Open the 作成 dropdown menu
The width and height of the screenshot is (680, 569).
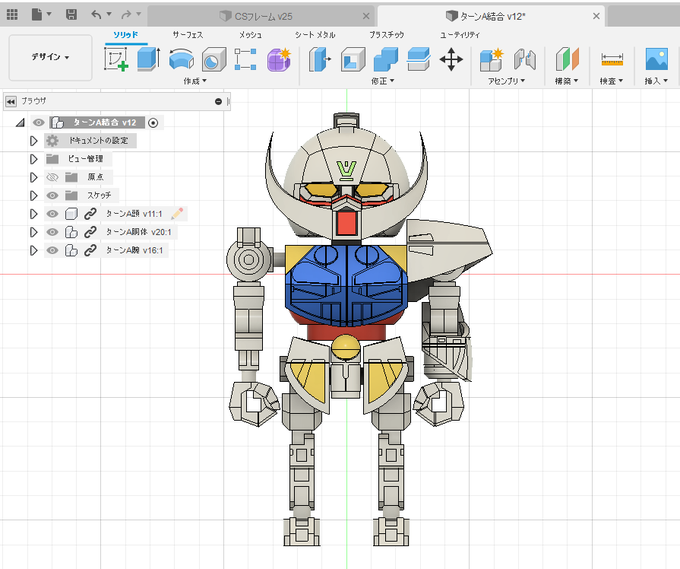pyautogui.click(x=195, y=81)
